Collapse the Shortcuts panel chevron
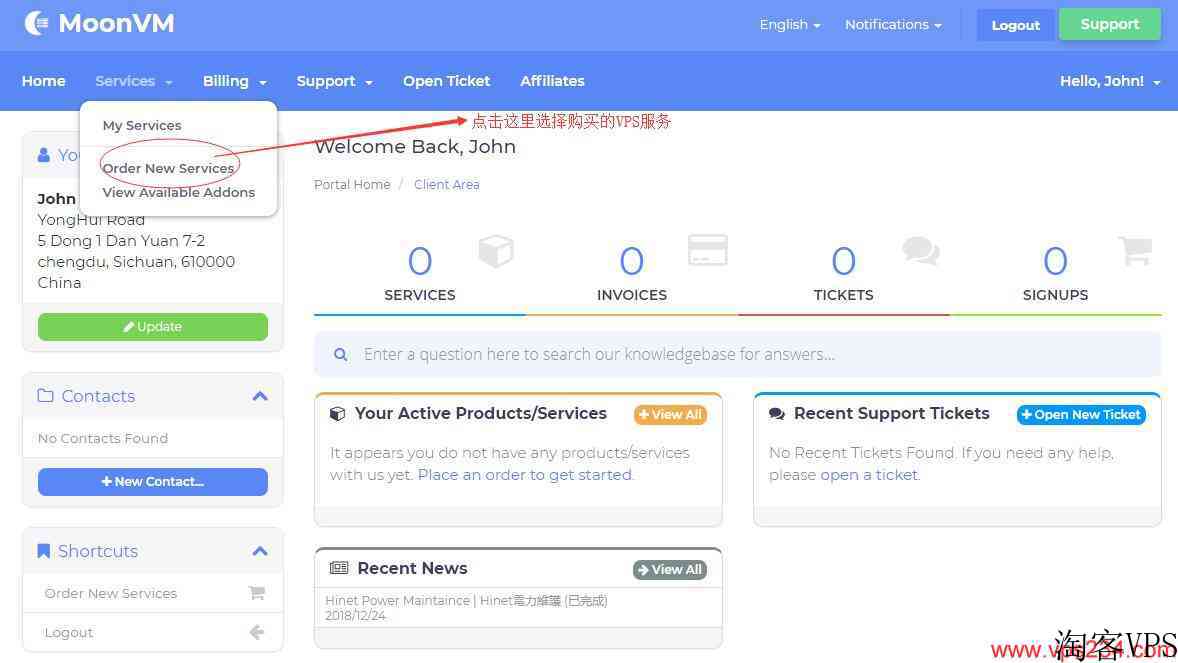Viewport: 1178px width, 663px height. (x=260, y=551)
